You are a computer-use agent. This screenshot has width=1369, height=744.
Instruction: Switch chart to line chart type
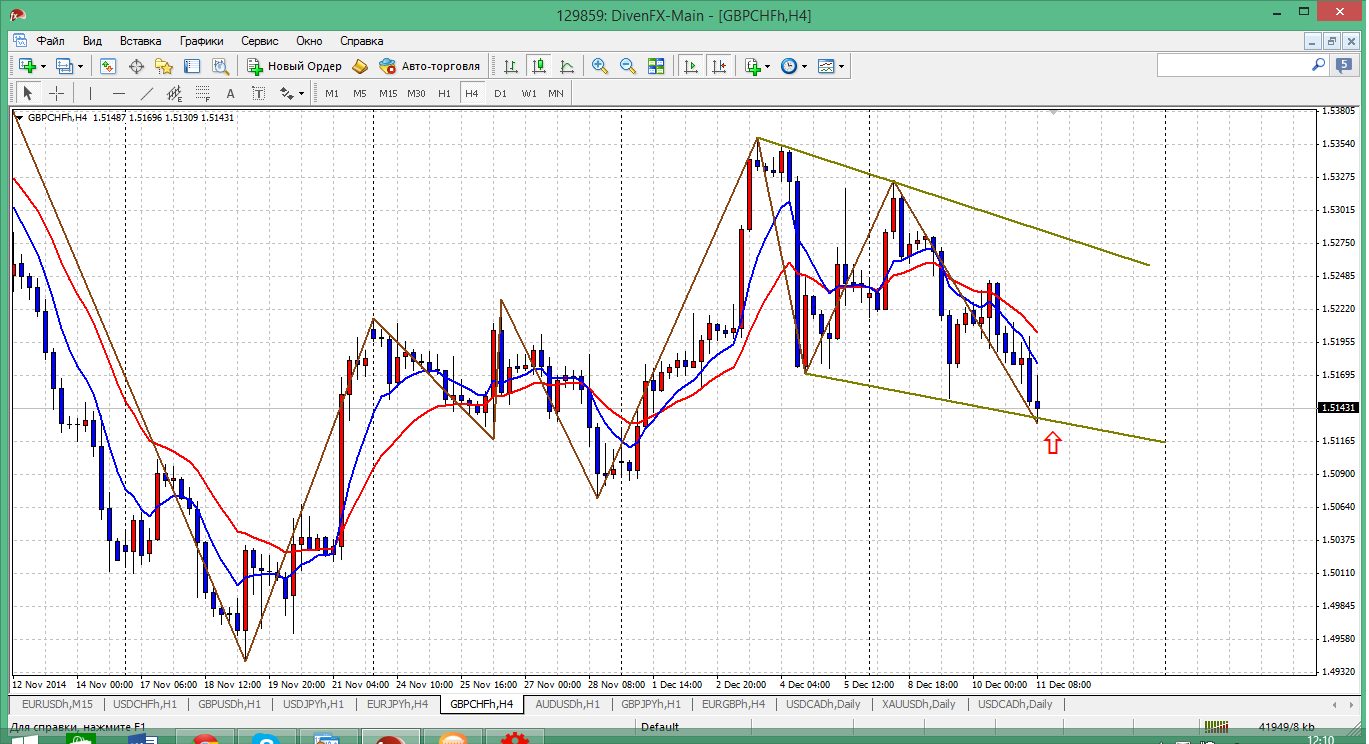click(567, 66)
